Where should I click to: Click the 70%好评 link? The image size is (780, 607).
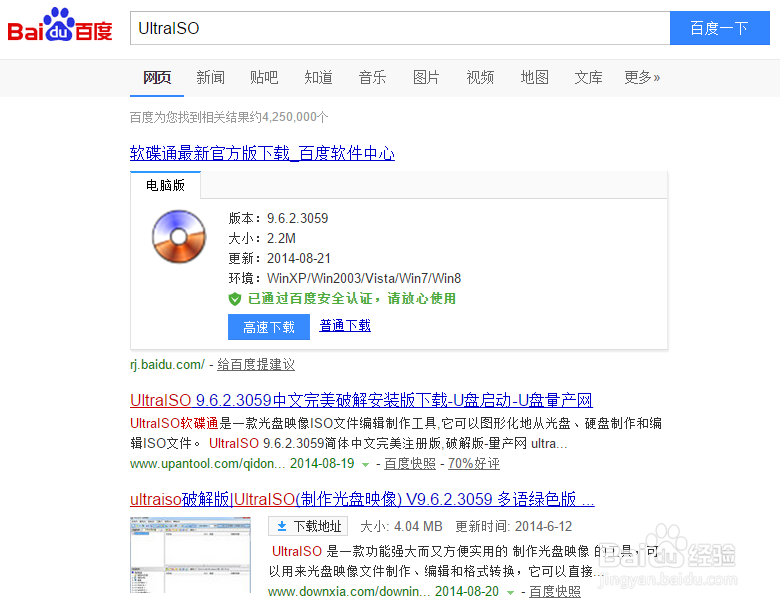474,464
